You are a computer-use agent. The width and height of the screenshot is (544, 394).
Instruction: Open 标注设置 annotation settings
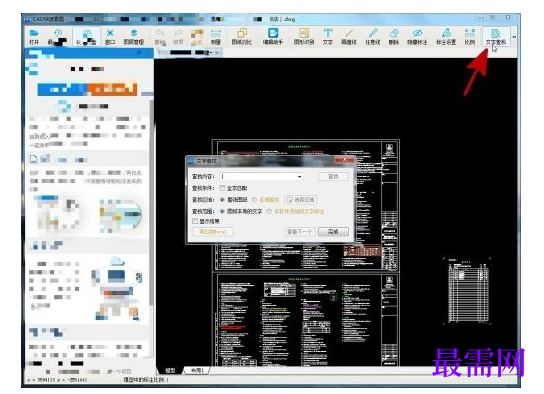click(x=446, y=37)
